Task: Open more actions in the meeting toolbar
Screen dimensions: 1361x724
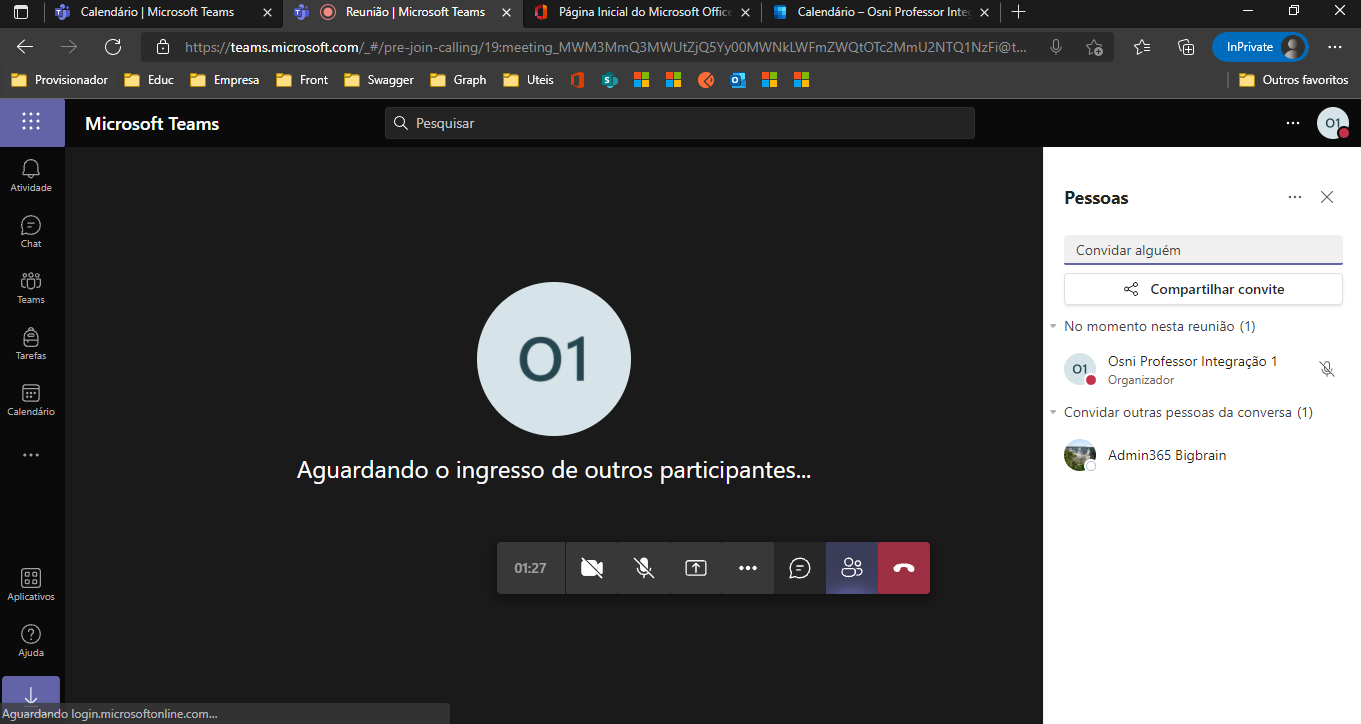Action: point(748,568)
